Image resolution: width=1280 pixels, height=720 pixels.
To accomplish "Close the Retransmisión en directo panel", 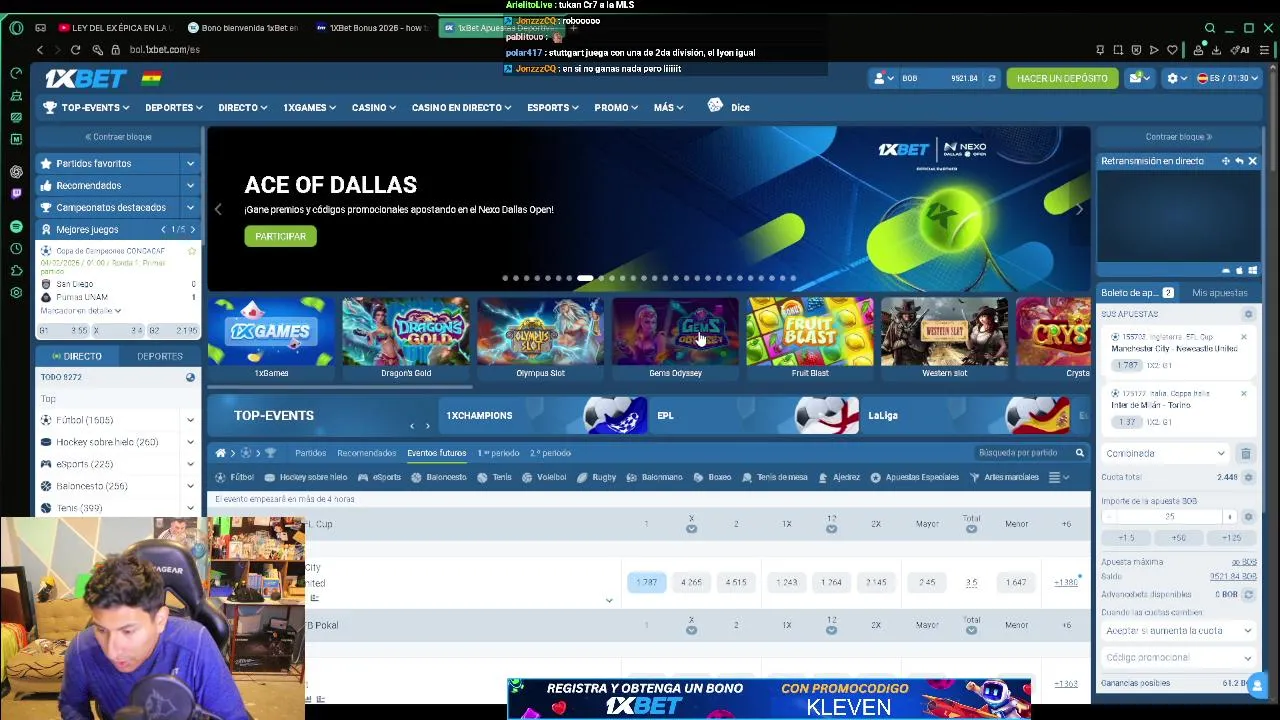I will tap(1252, 161).
